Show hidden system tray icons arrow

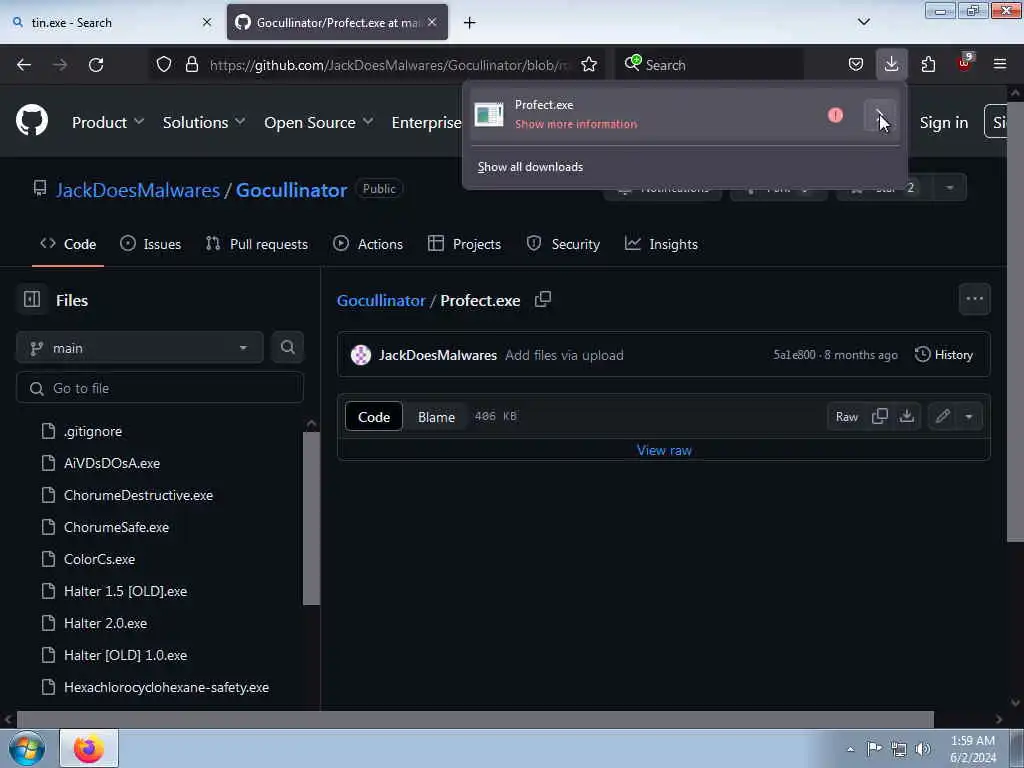point(850,749)
